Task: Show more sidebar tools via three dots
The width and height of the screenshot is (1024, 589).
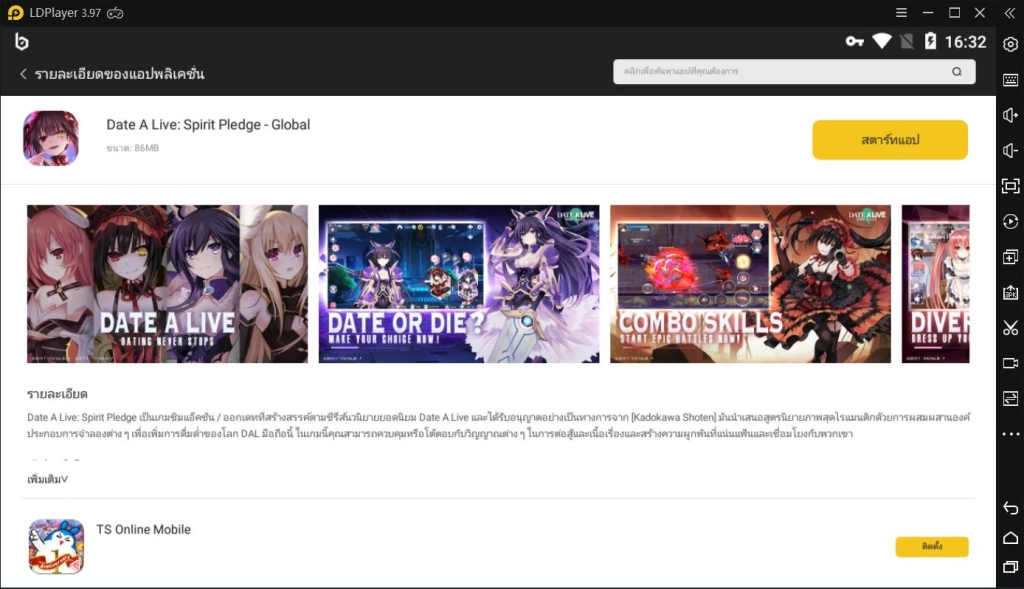Action: click(1010, 434)
